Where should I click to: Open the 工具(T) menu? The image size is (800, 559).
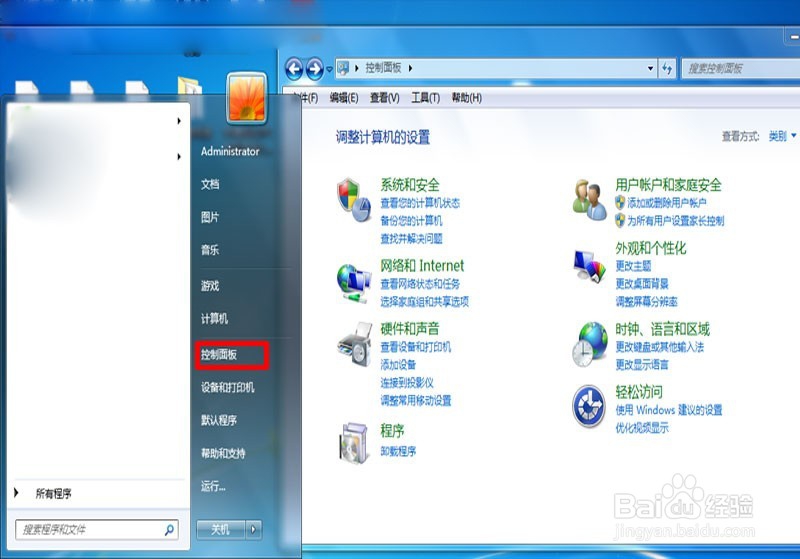coord(426,97)
